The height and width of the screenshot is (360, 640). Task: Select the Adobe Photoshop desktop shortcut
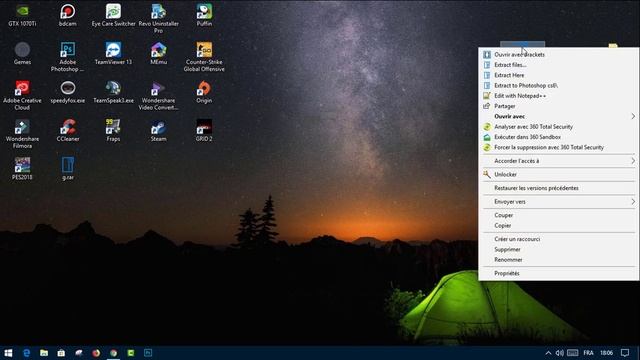click(67, 57)
